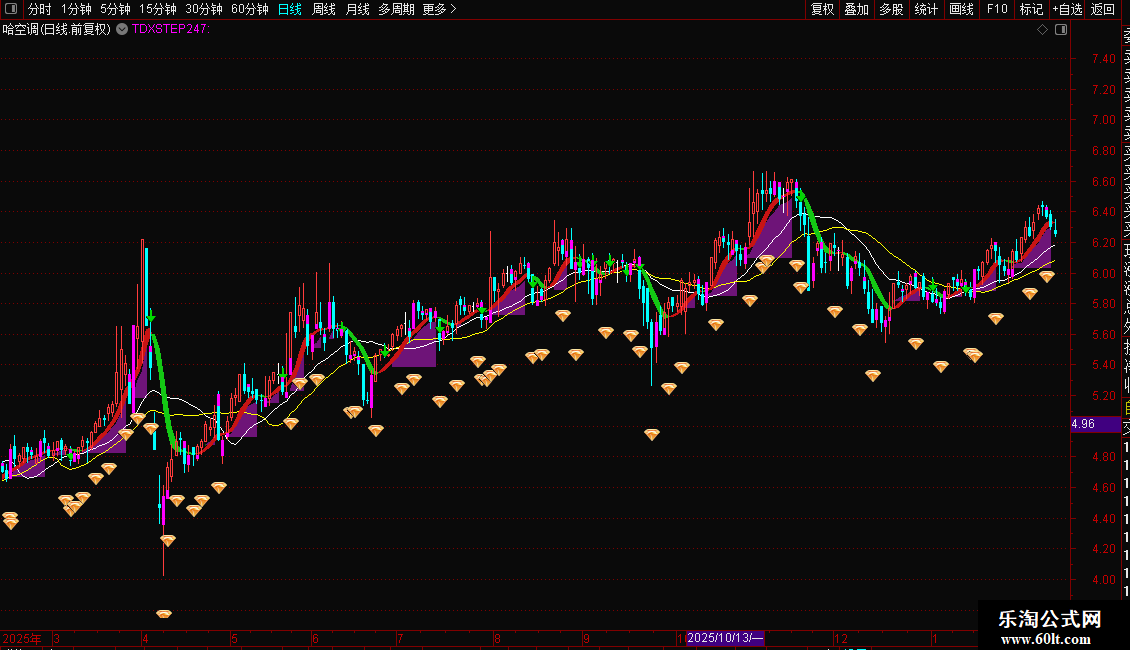Click the TDXSTEP247 indicator label

(170, 29)
